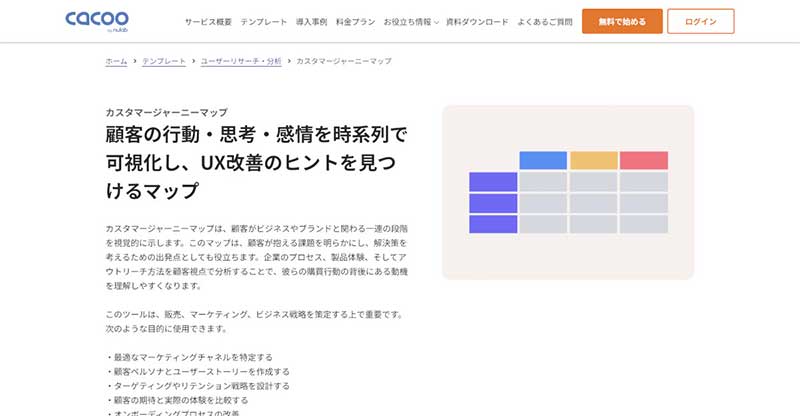
Task: Follow the ホーム breadcrumb link
Action: [116, 61]
